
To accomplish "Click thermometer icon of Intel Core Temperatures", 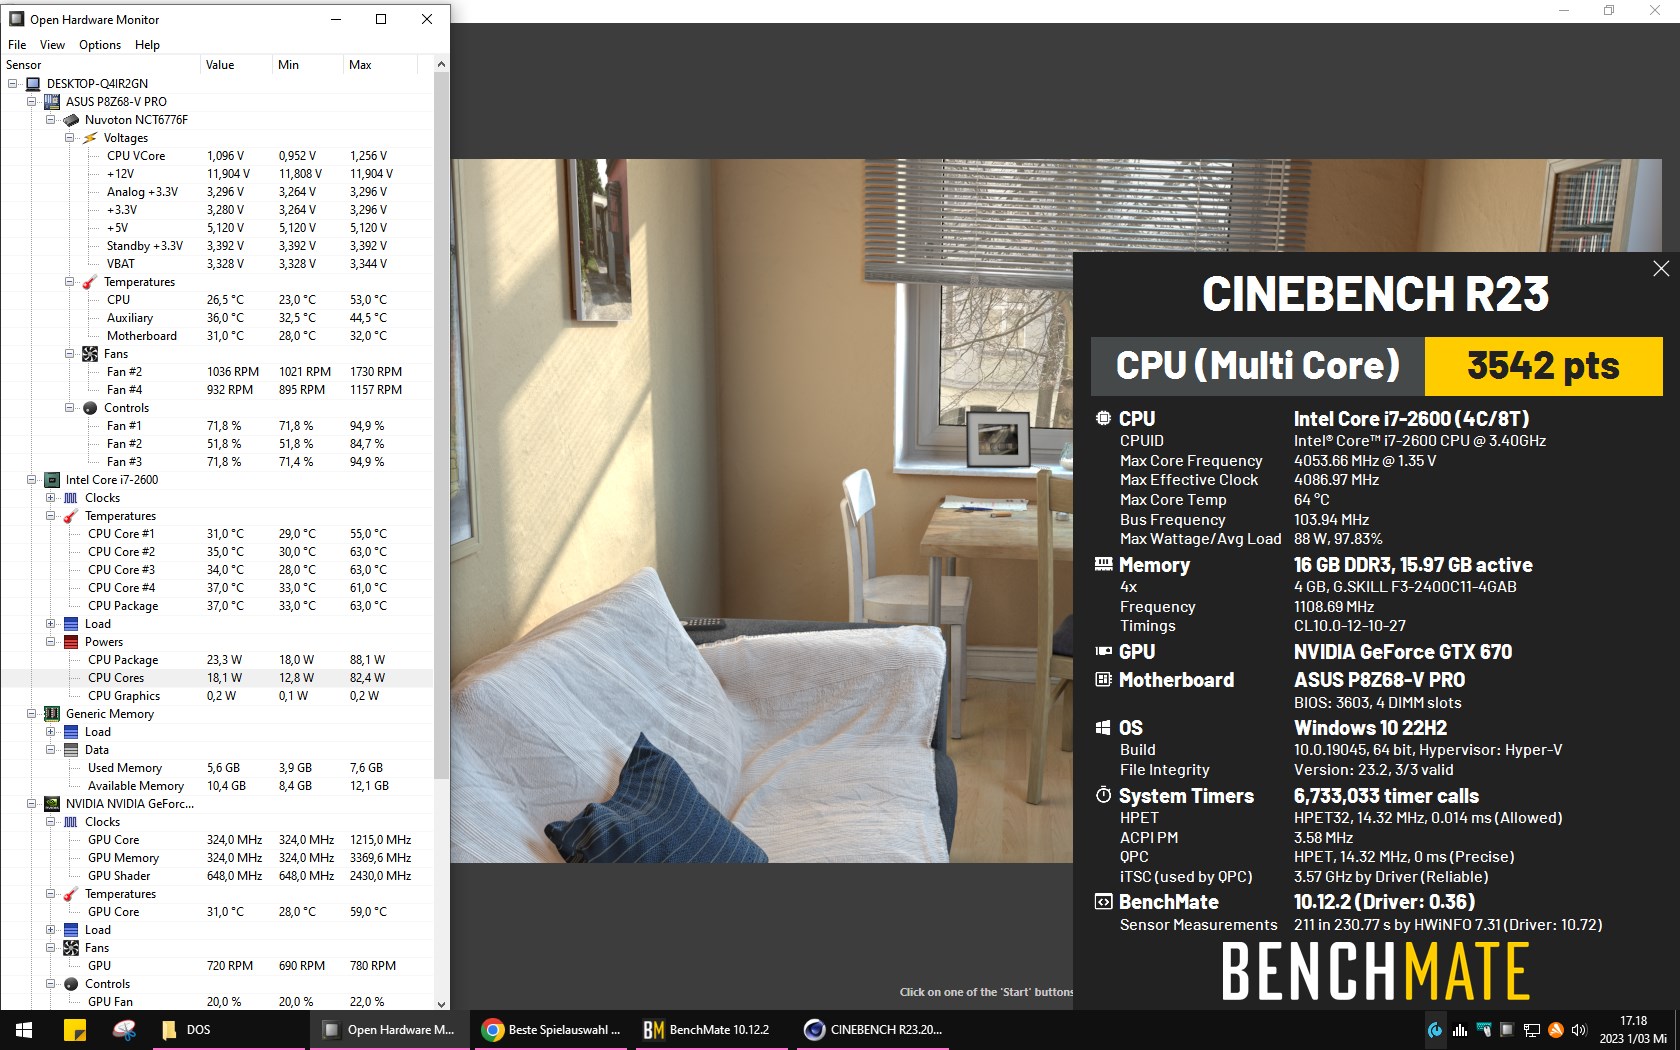I will click(x=71, y=516).
